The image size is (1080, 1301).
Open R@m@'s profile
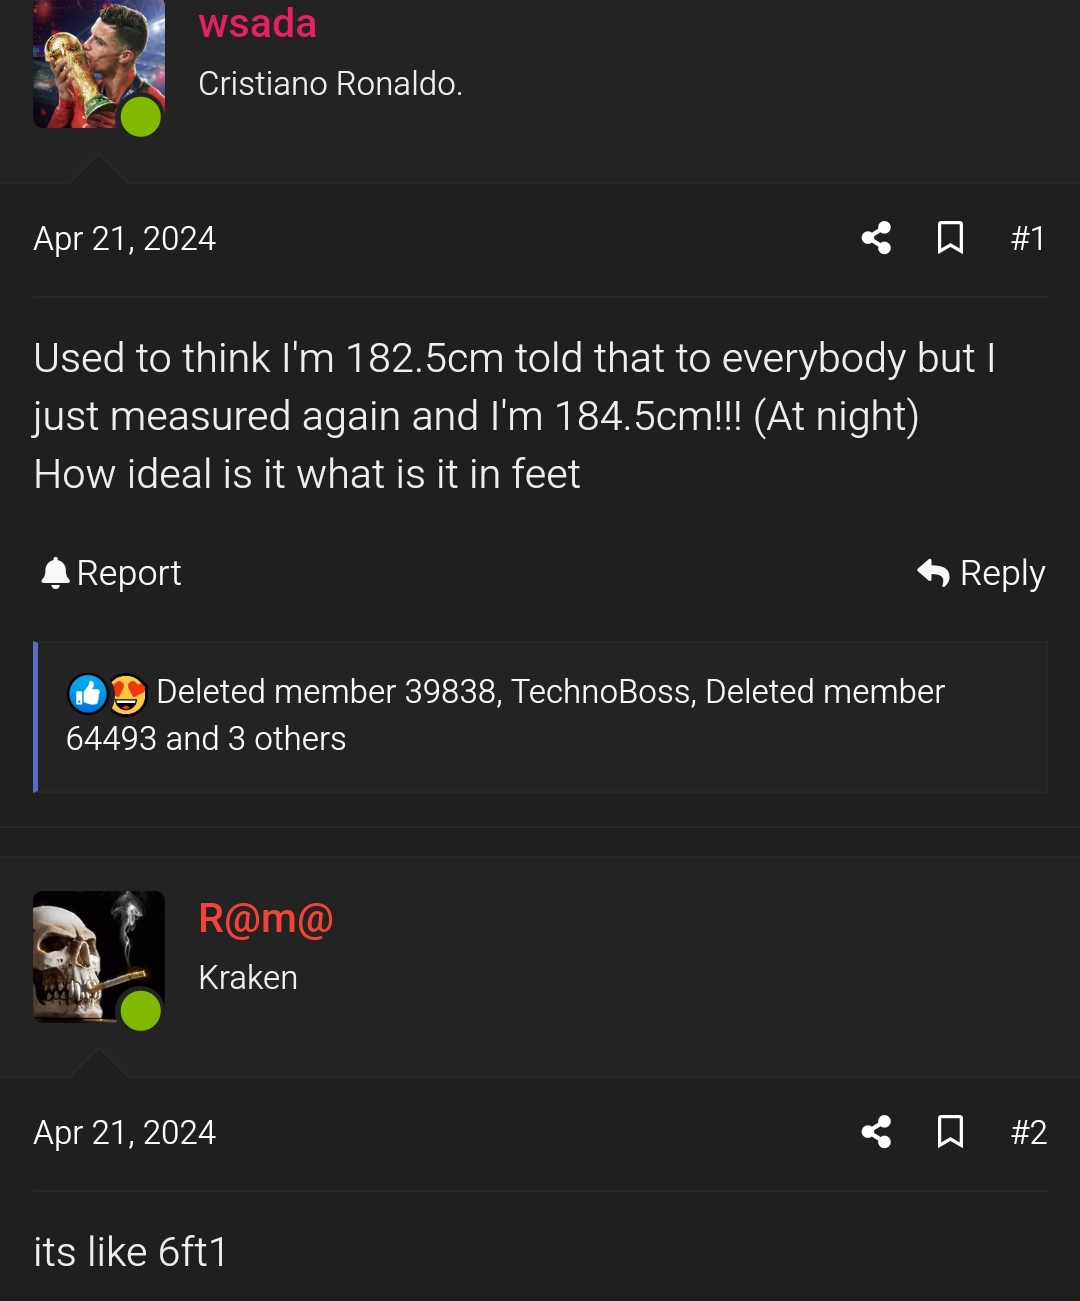(265, 918)
